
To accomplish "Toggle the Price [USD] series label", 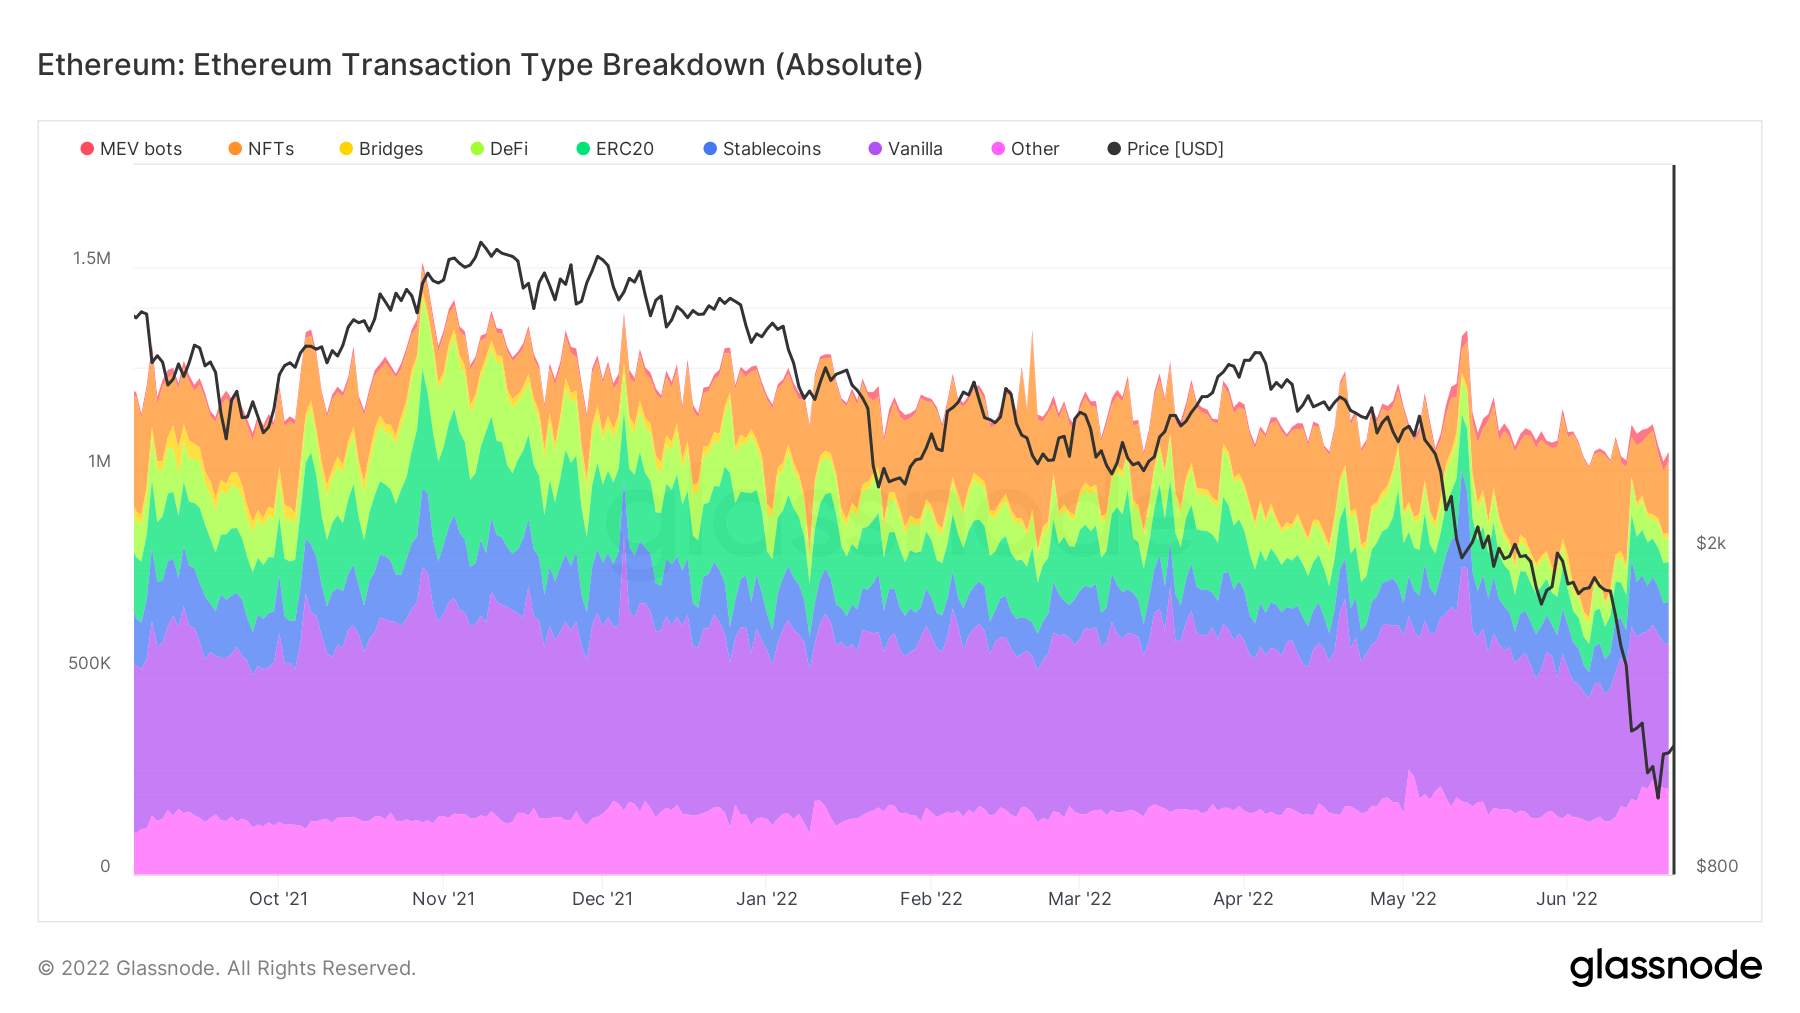I will (1175, 149).
